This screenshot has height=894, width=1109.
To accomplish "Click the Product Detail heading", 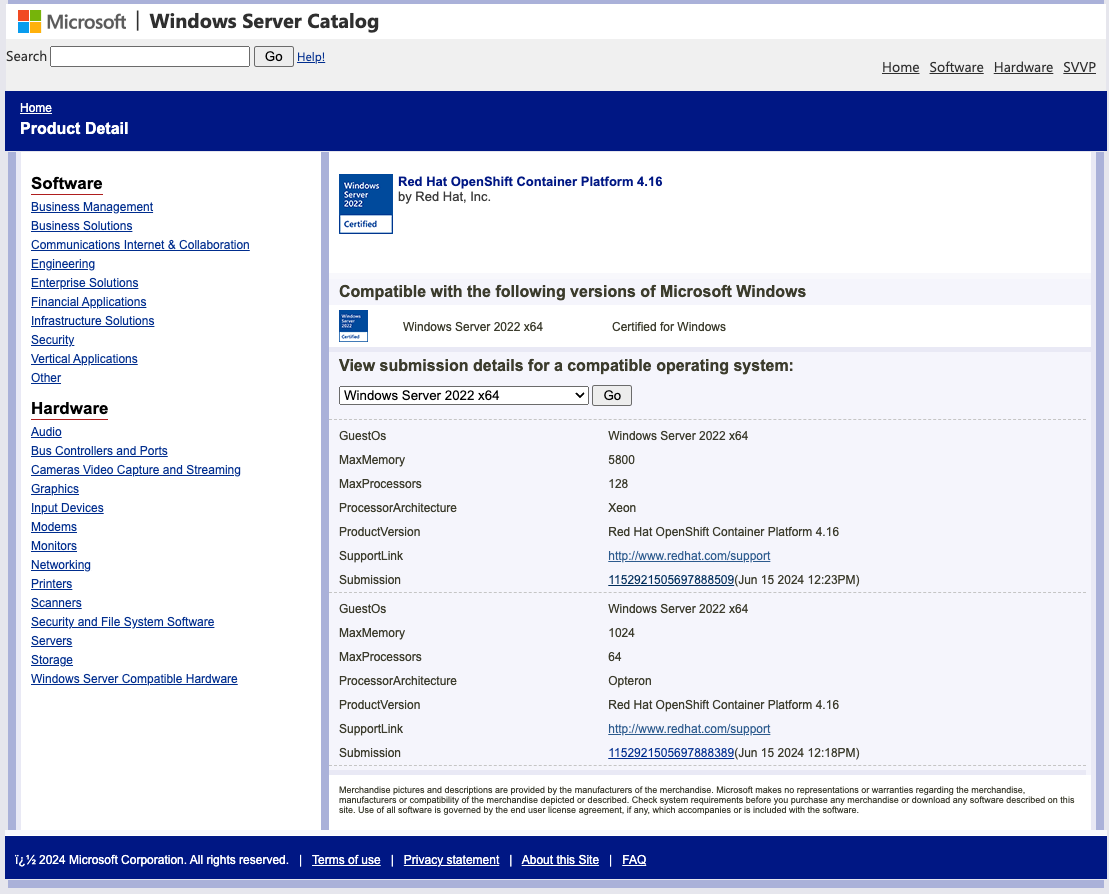I will coord(74,128).
